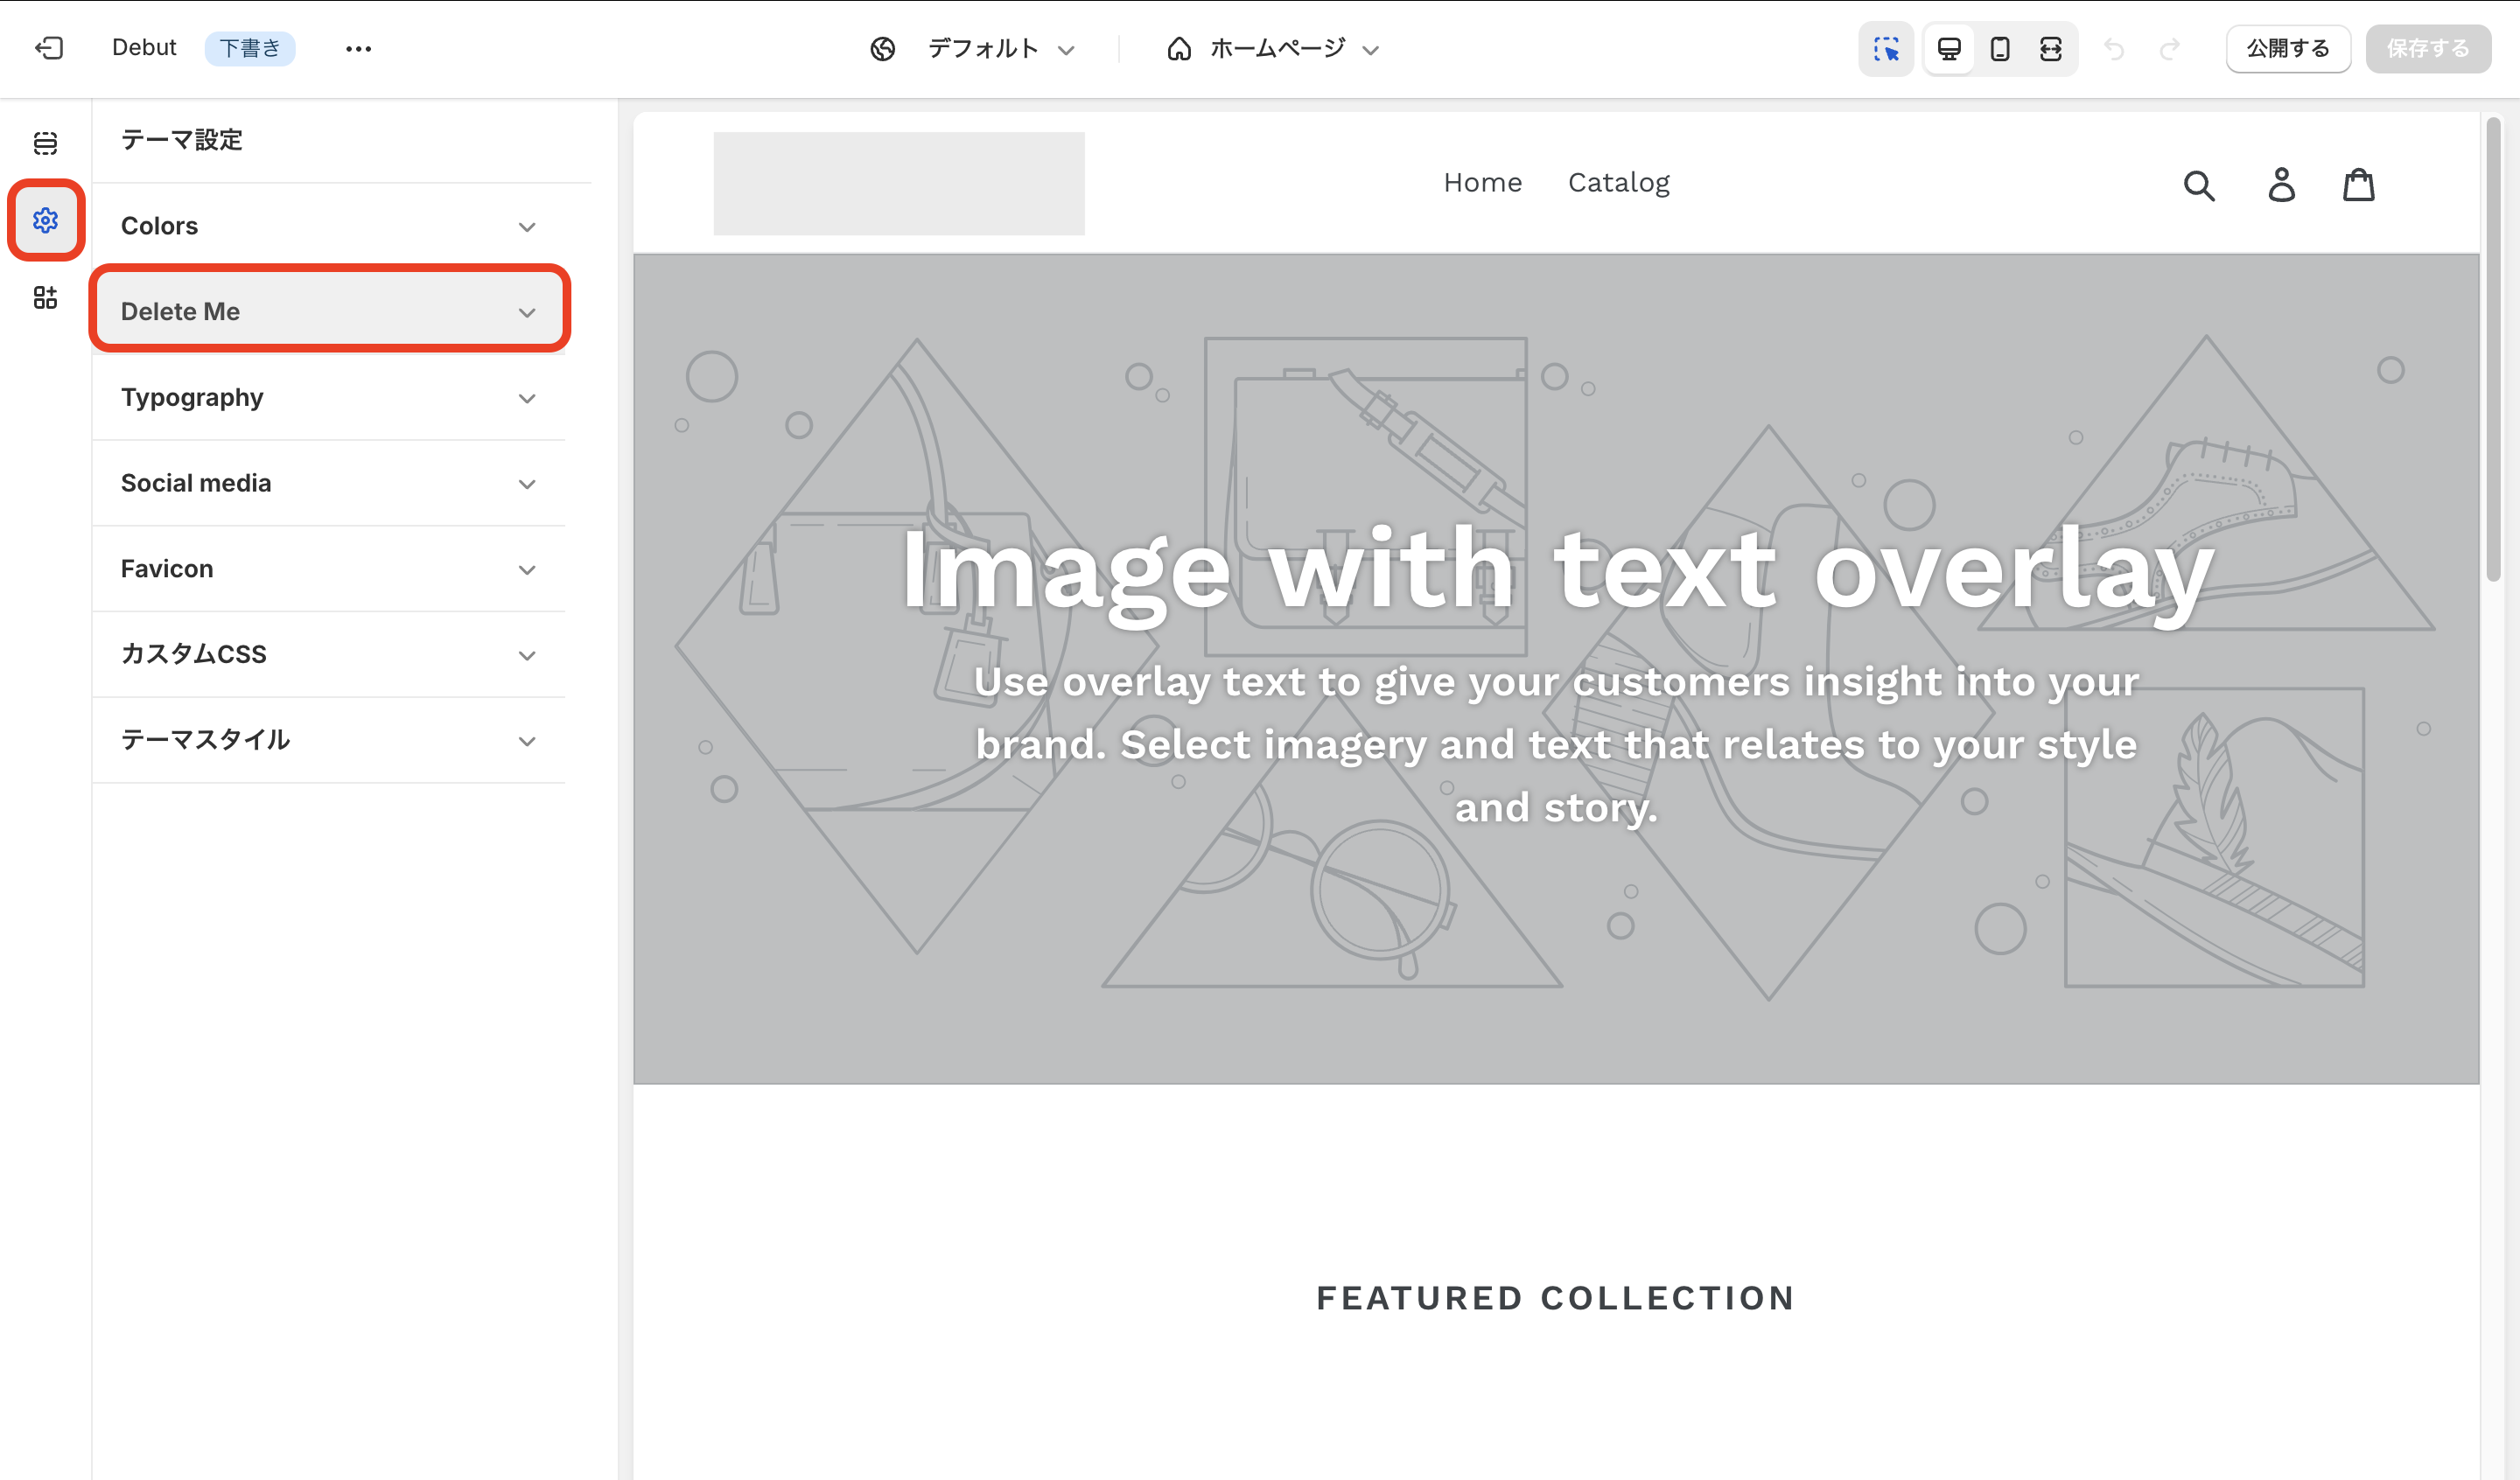Click the storefront search icon
The image size is (2520, 1480).
pyautogui.click(x=2199, y=185)
